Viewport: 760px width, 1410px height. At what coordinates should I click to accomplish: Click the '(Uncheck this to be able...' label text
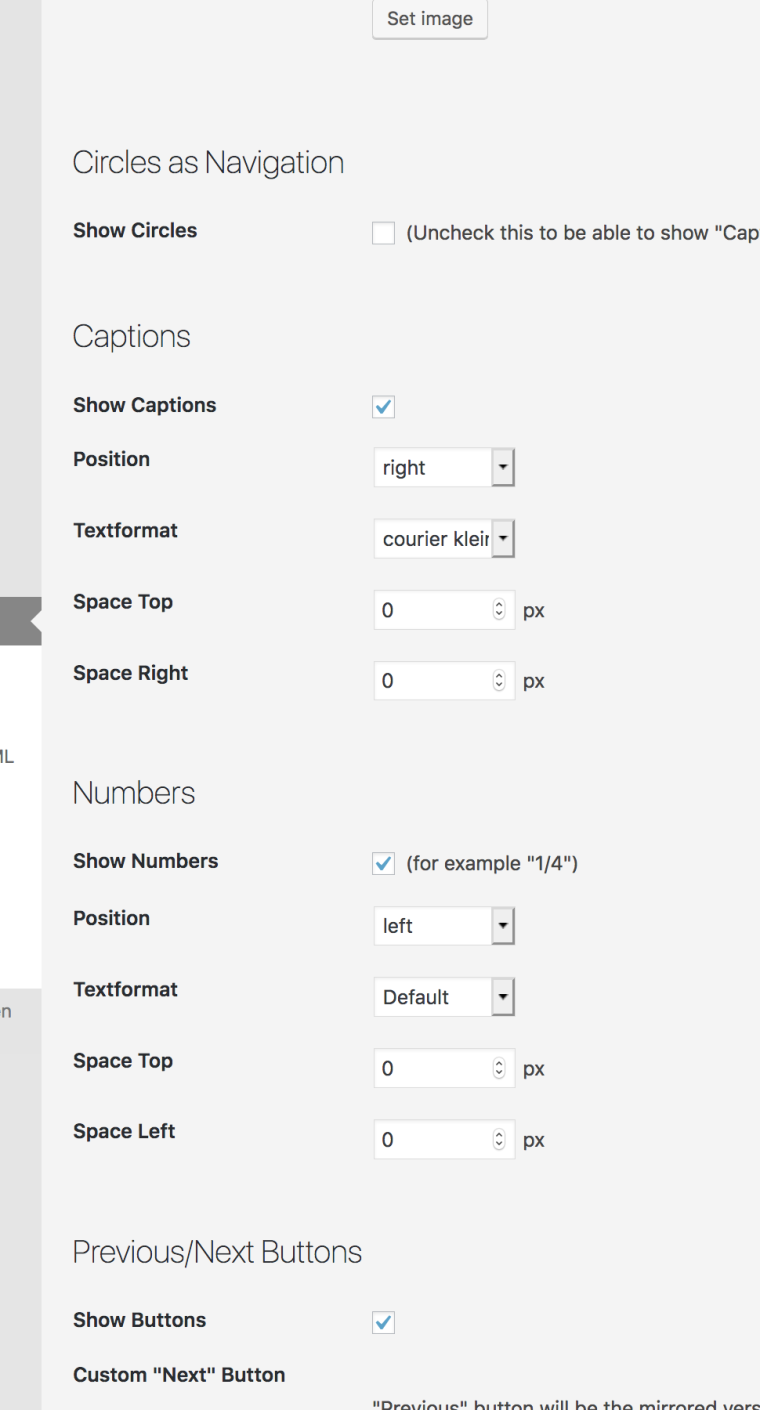(x=580, y=234)
